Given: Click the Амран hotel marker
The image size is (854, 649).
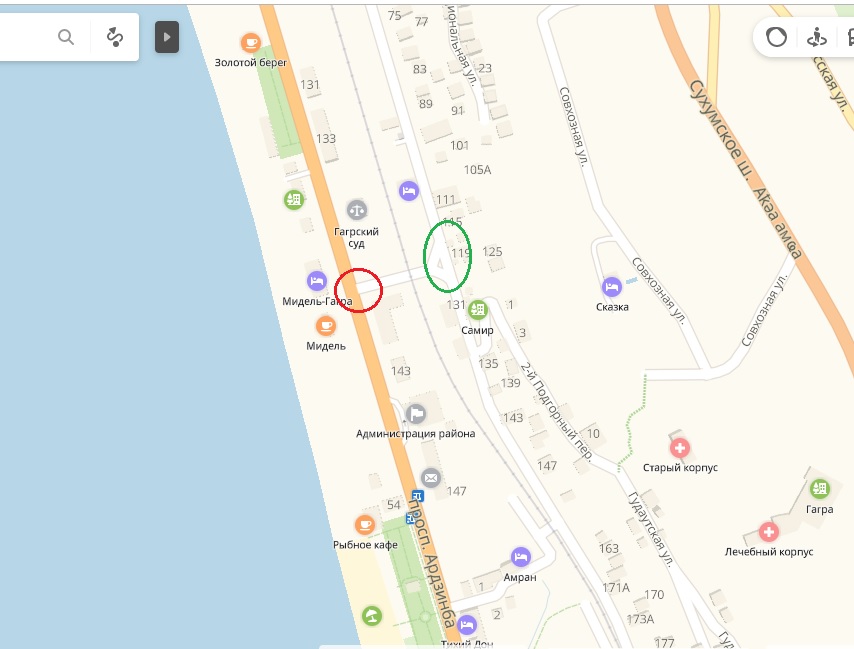Looking at the screenshot, I should (x=521, y=557).
